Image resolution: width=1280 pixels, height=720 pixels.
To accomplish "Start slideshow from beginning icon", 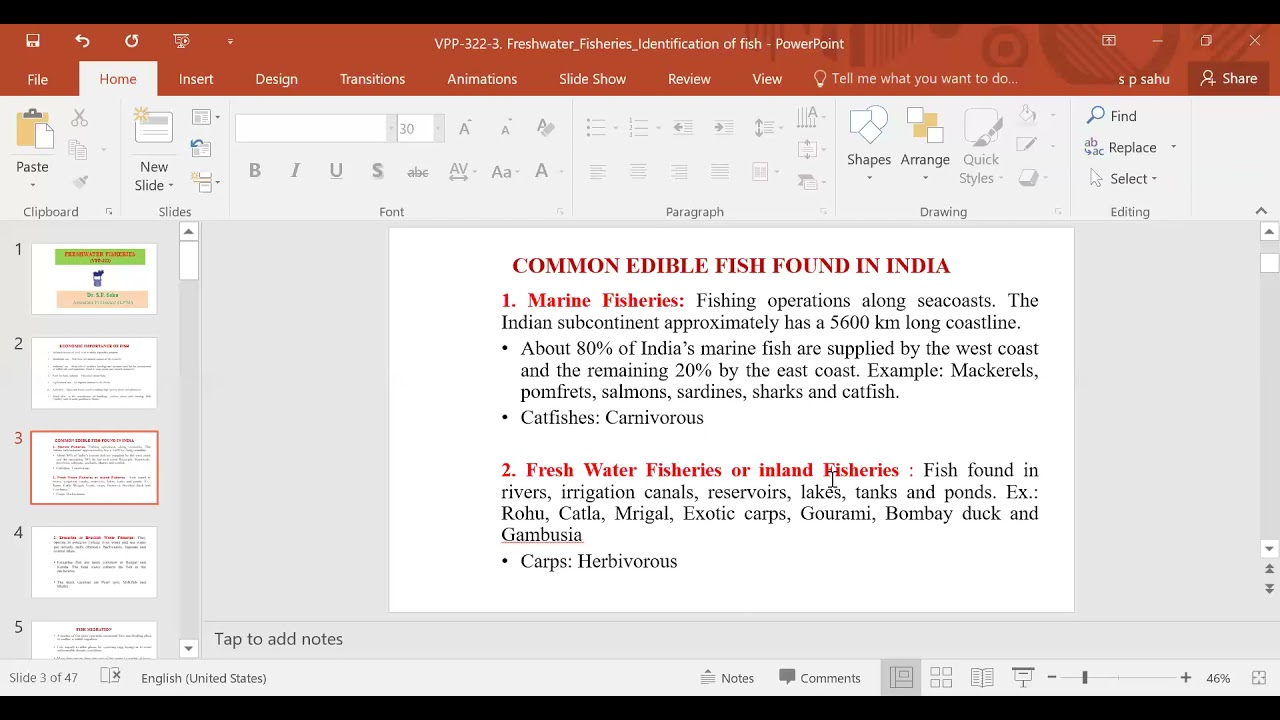I will 181,41.
